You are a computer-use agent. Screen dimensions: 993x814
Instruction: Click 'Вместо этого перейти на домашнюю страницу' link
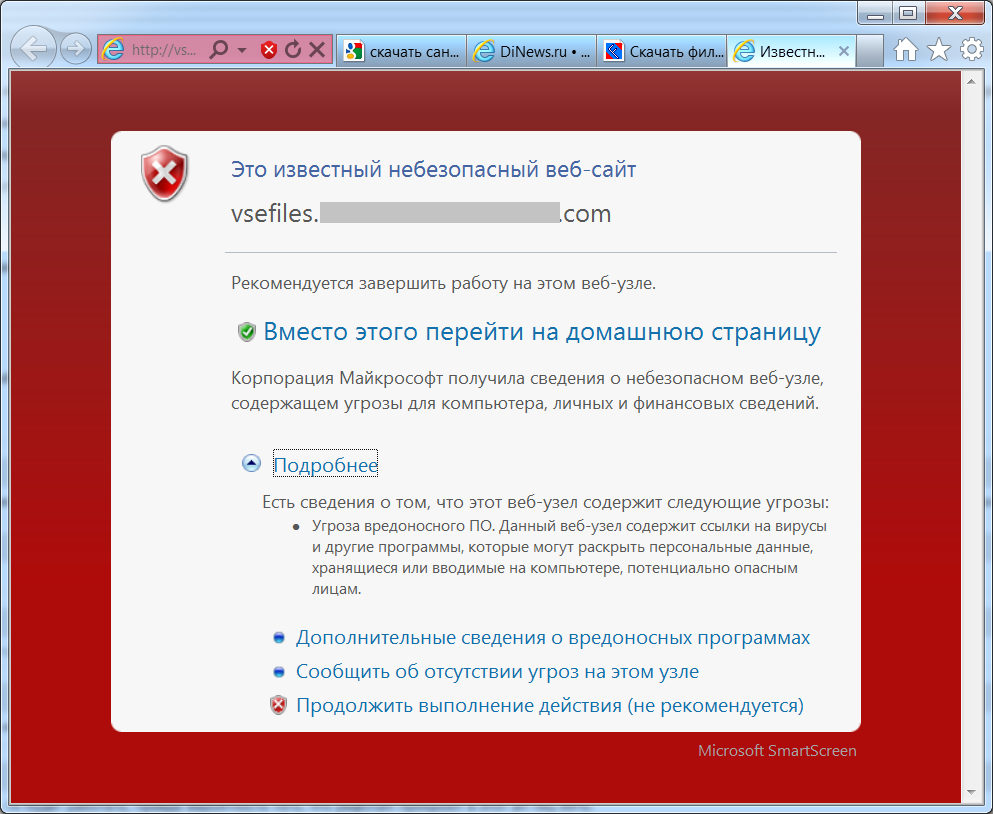[542, 331]
